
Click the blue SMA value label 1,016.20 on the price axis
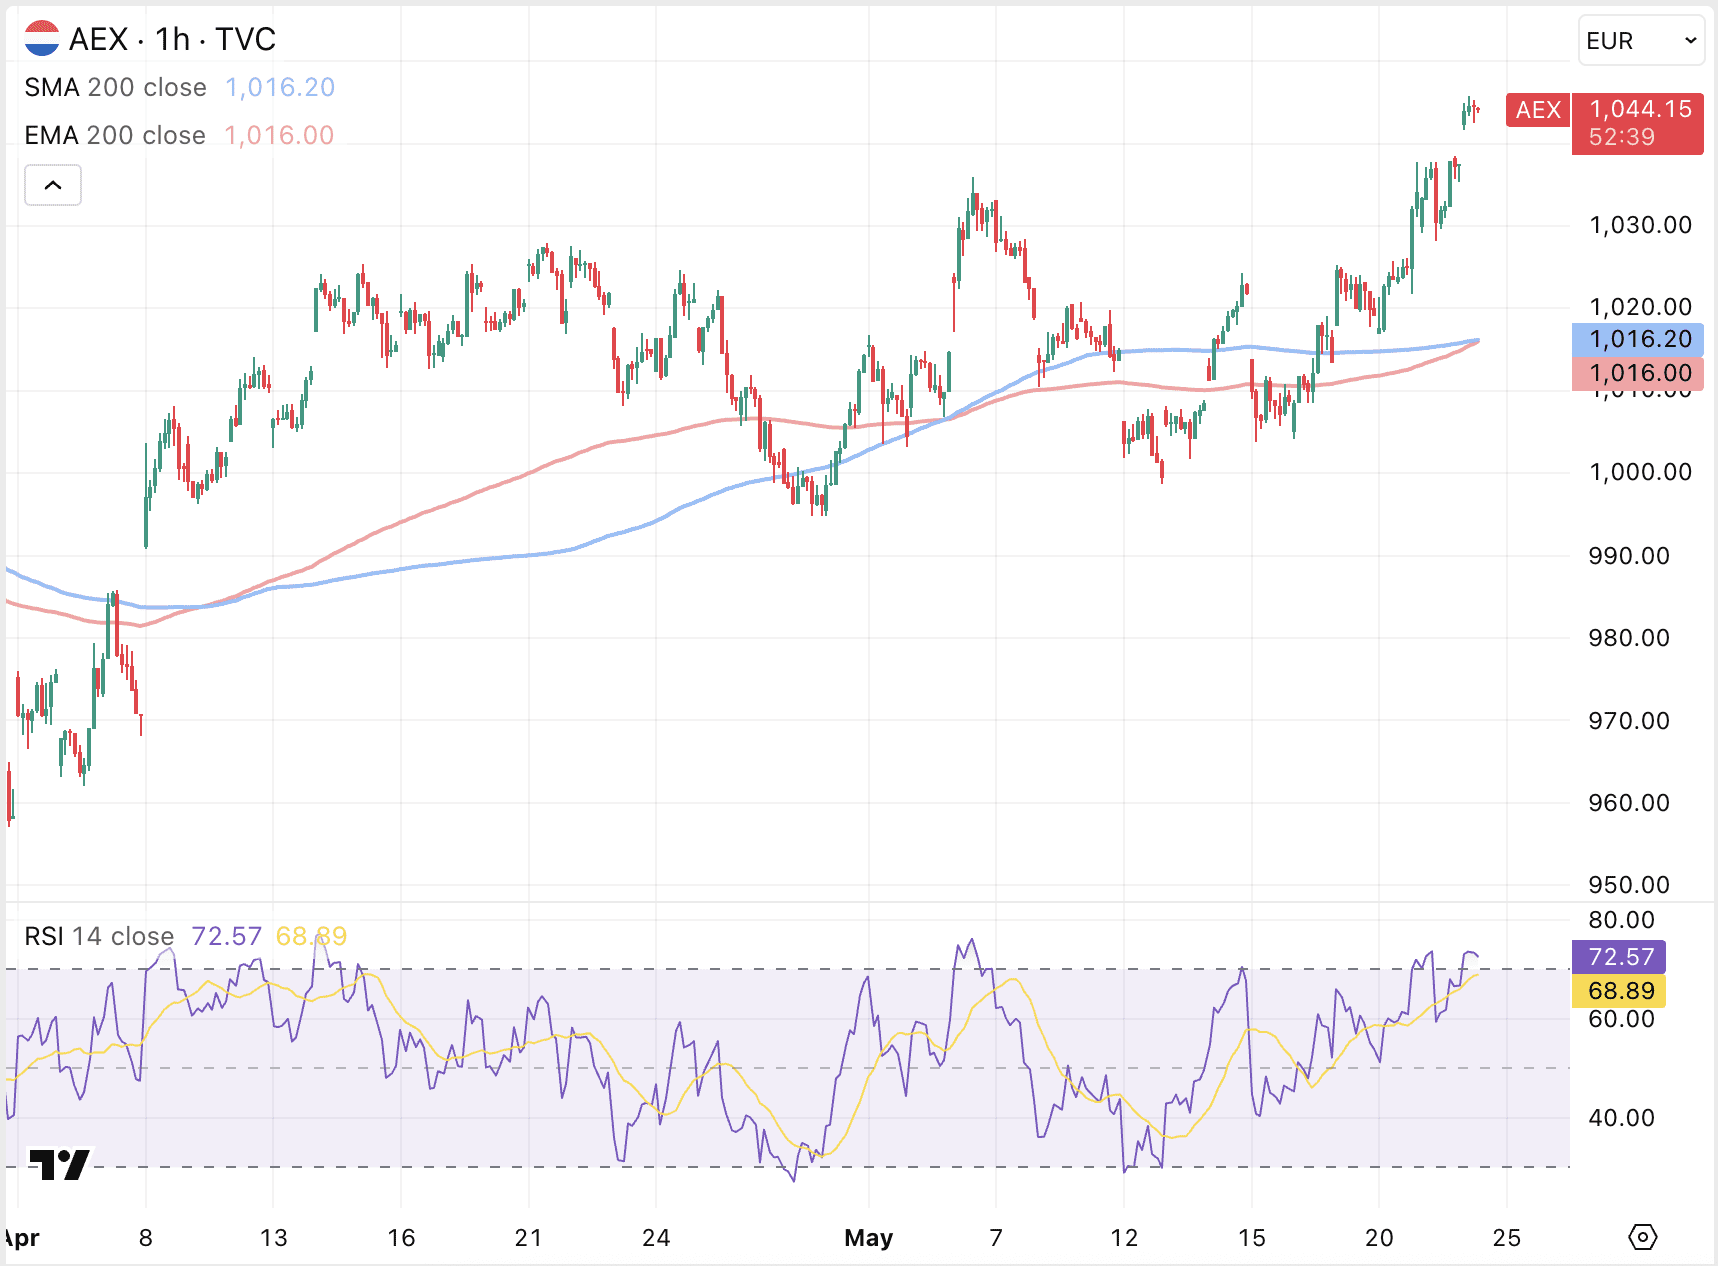point(1638,339)
